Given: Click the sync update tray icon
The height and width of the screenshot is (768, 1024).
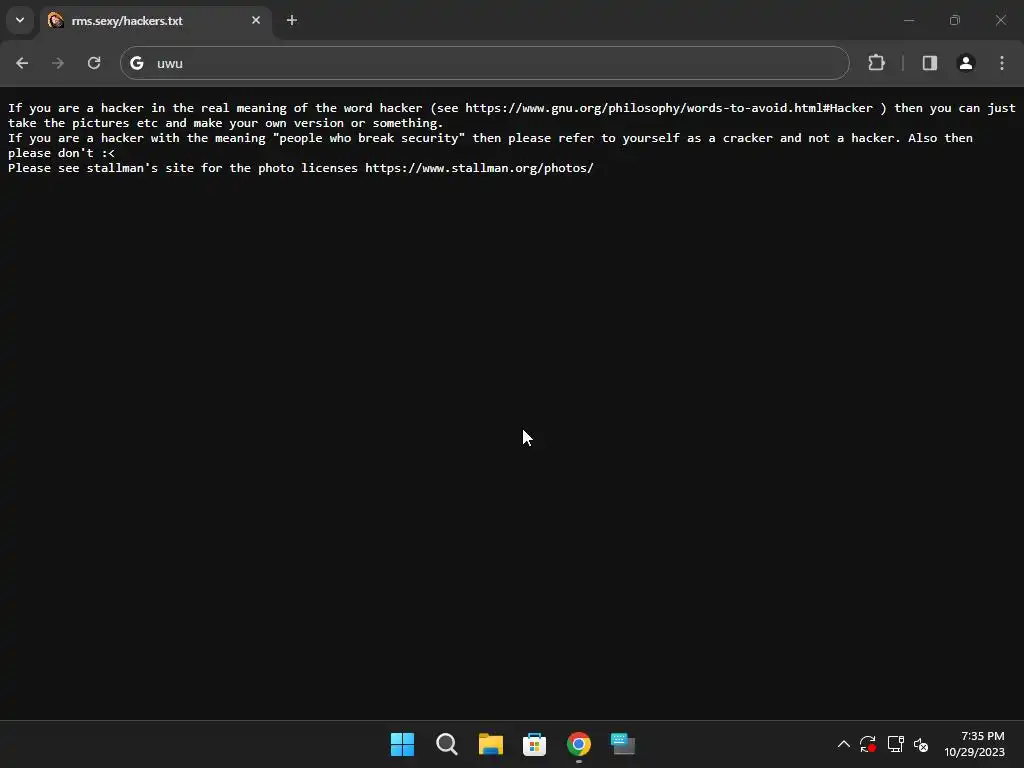Looking at the screenshot, I should pos(868,744).
